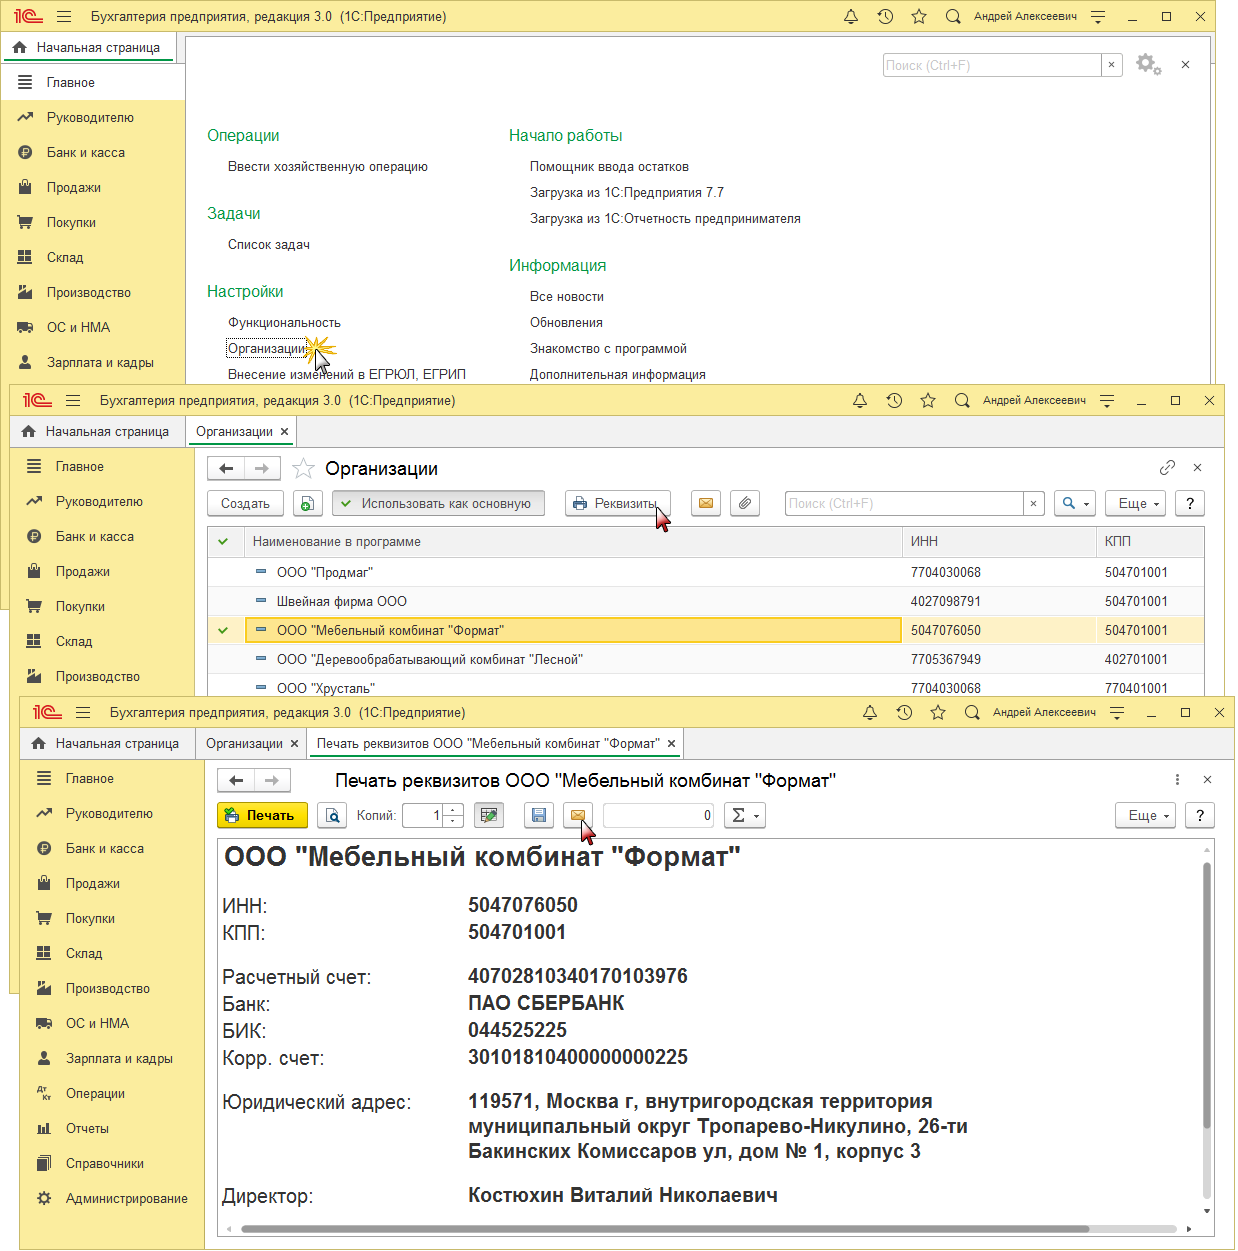The image size is (1238, 1251).
Task: Open ОС и НМА in the front sidebar
Action: coord(97,1023)
